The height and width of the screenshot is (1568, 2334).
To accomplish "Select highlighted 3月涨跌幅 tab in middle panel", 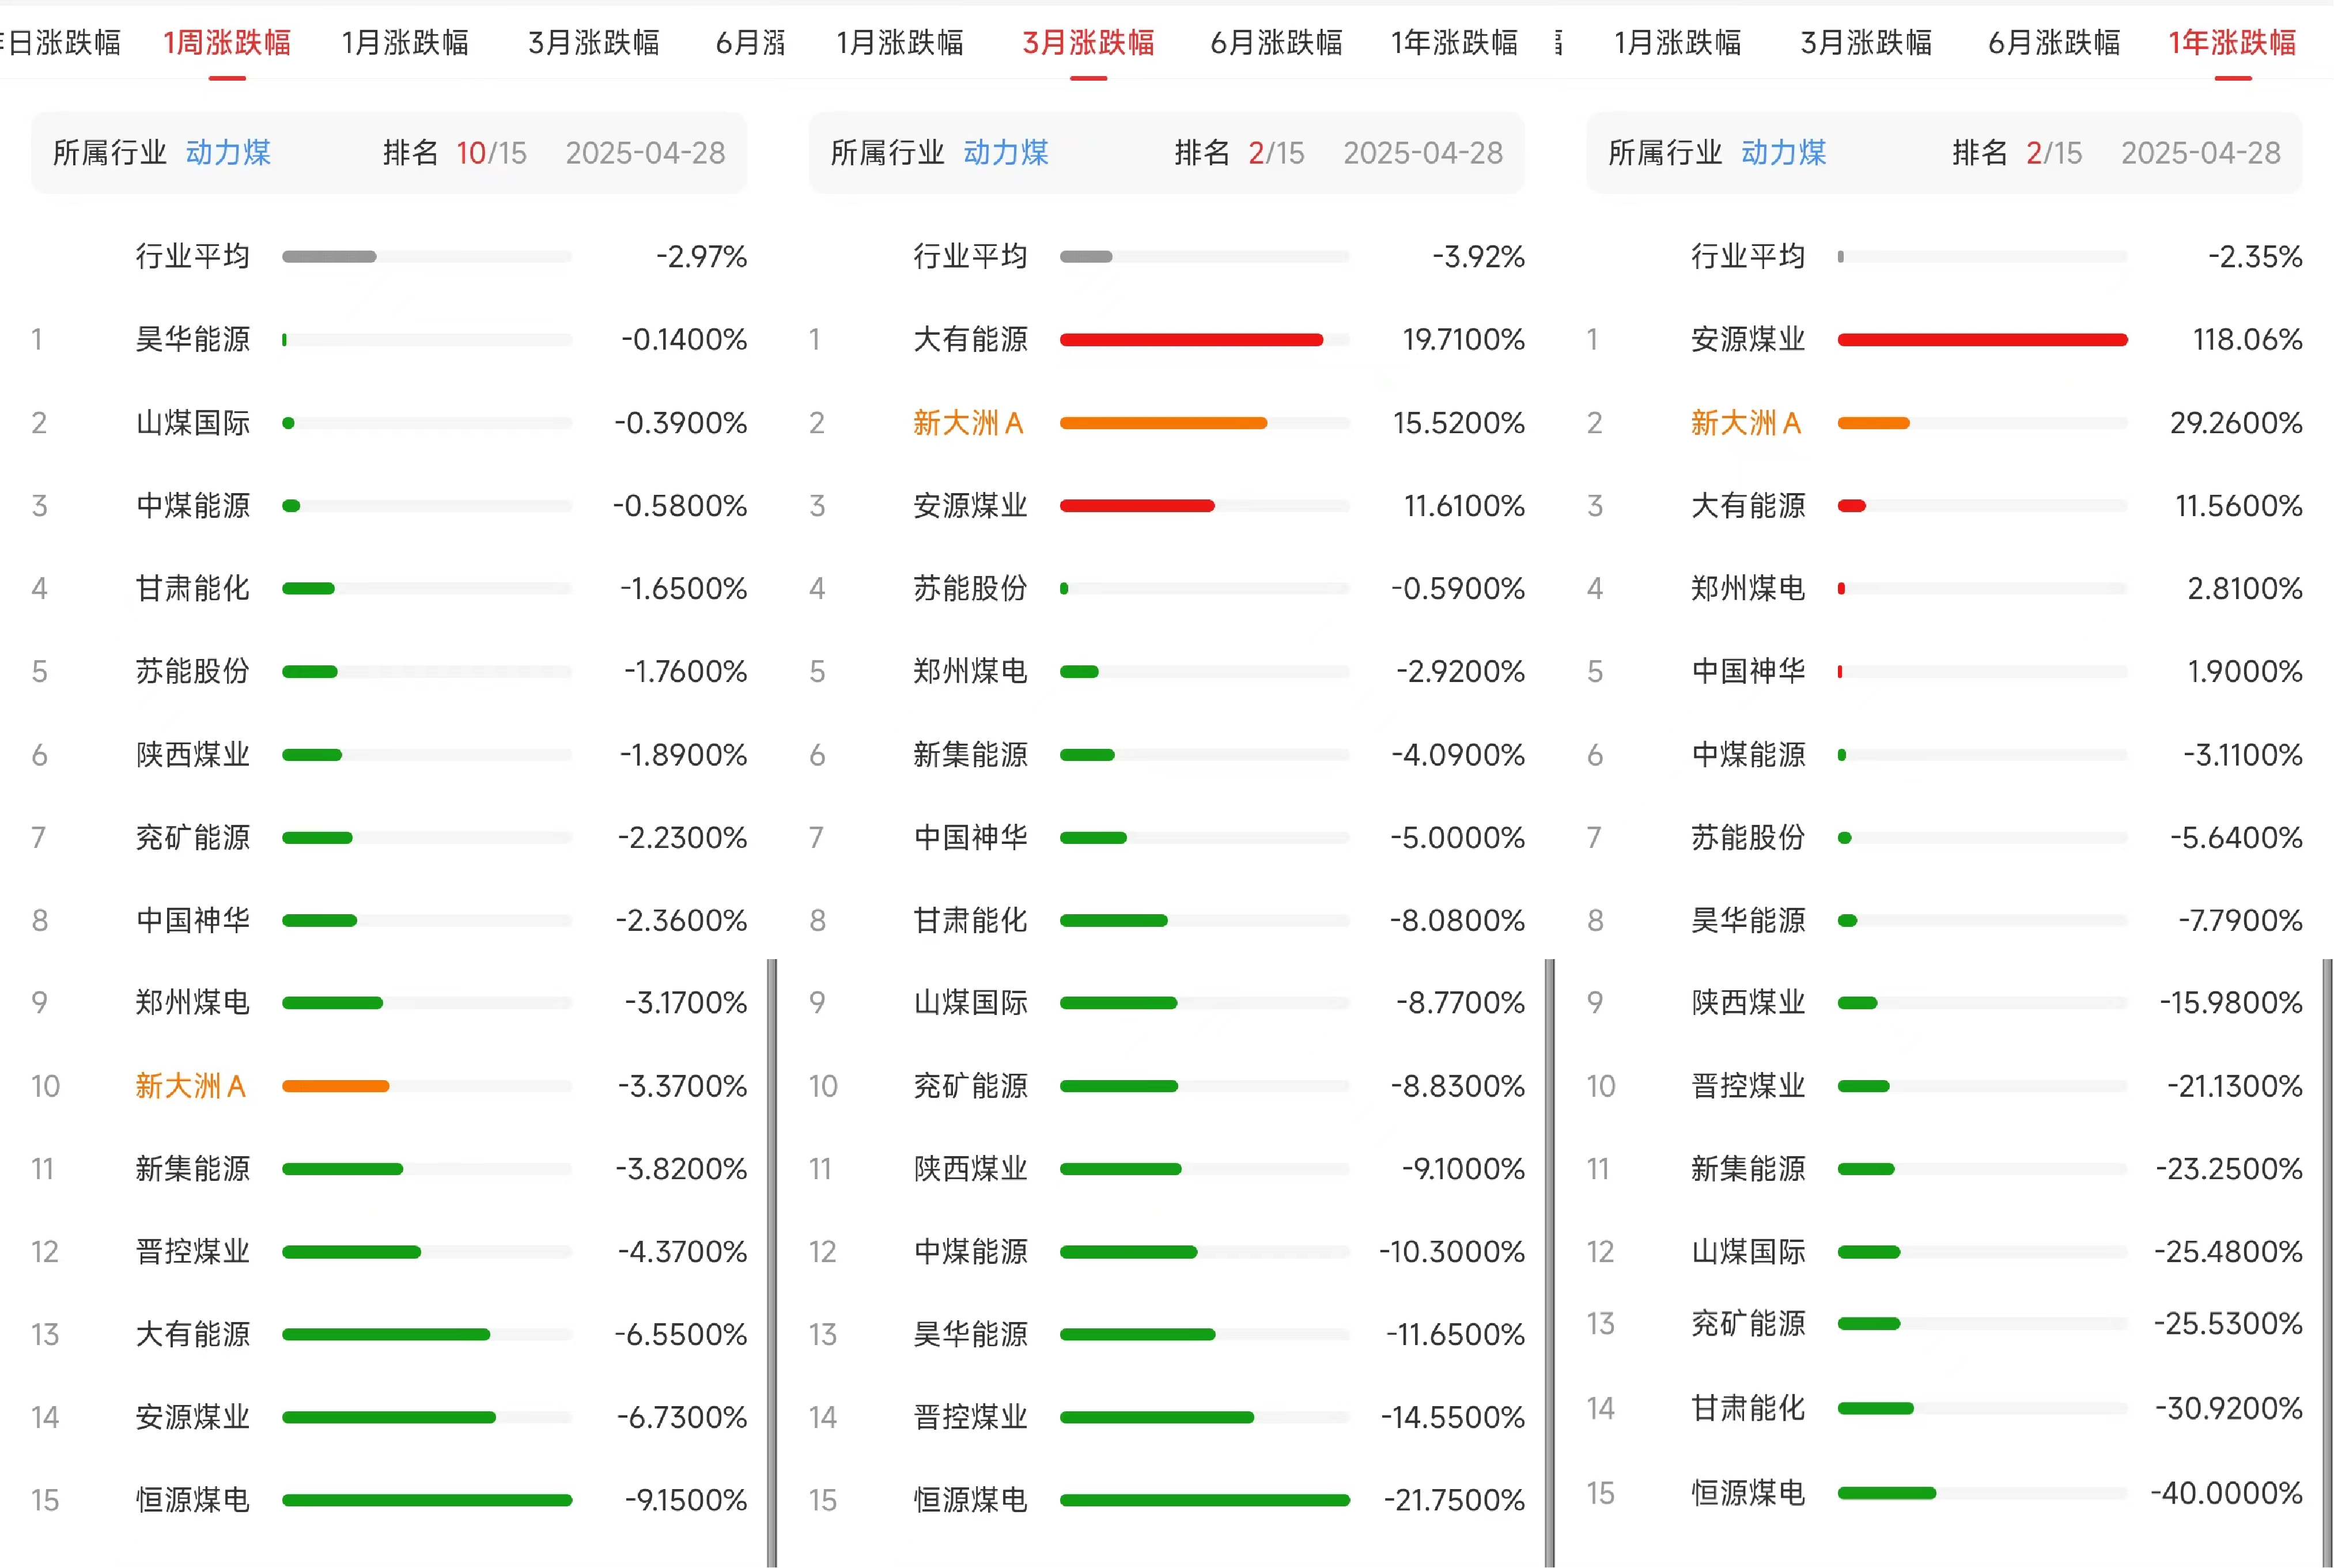I will point(1088,43).
